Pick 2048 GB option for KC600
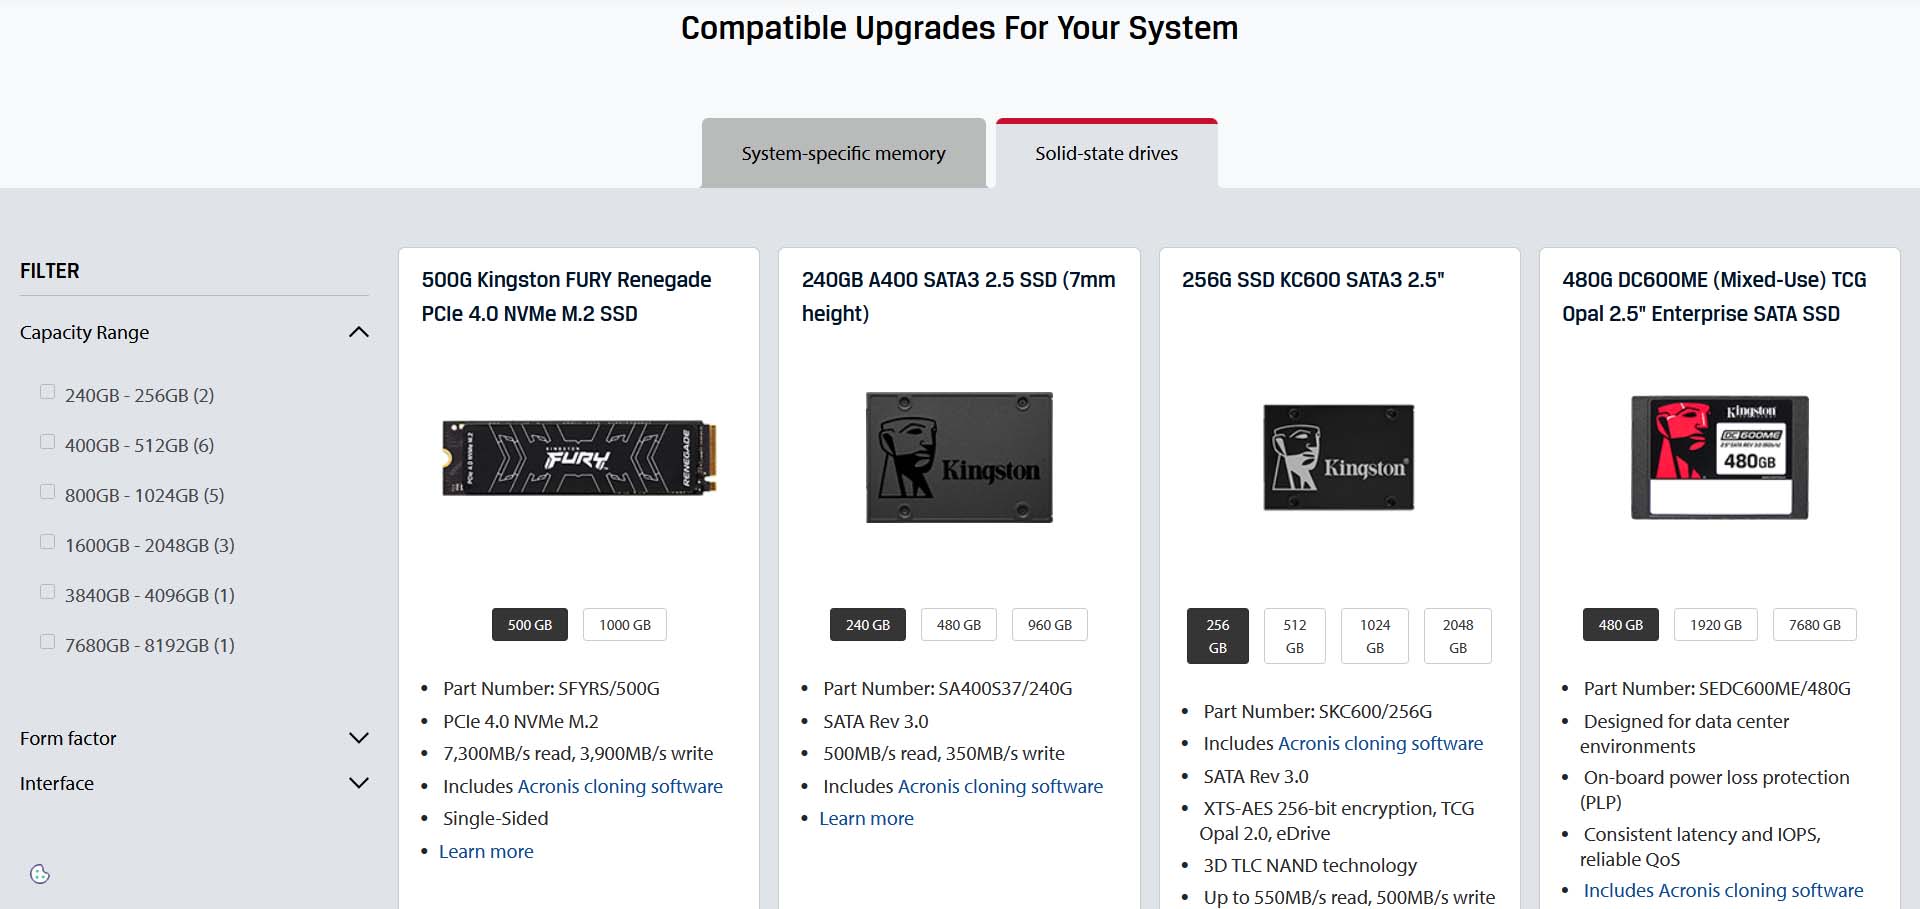Screen dimensions: 1920x909 click(1457, 636)
